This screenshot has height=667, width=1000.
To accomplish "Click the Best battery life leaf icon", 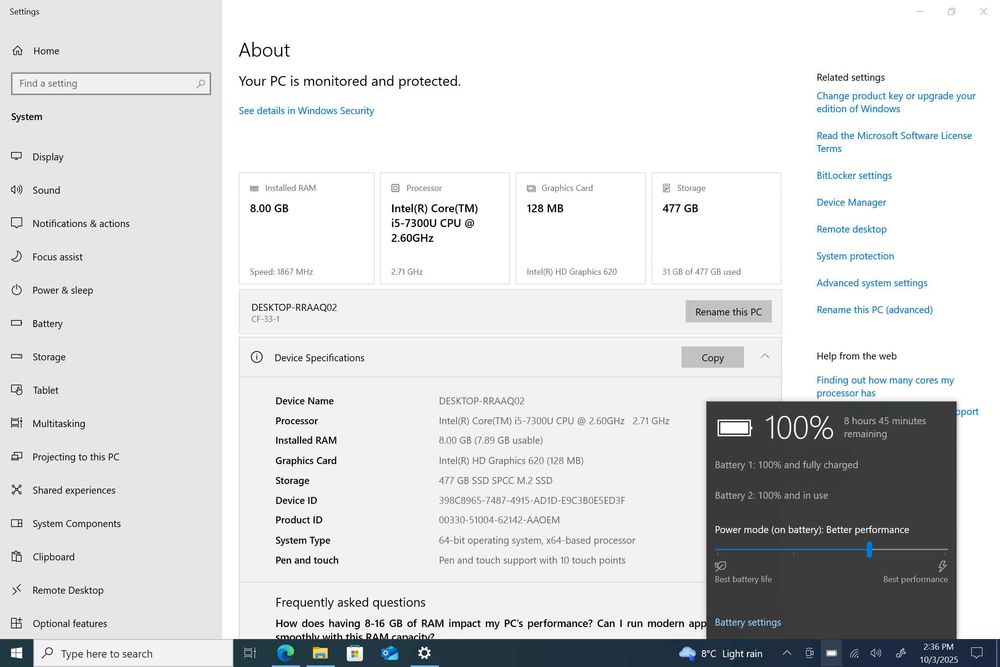I will point(721,566).
